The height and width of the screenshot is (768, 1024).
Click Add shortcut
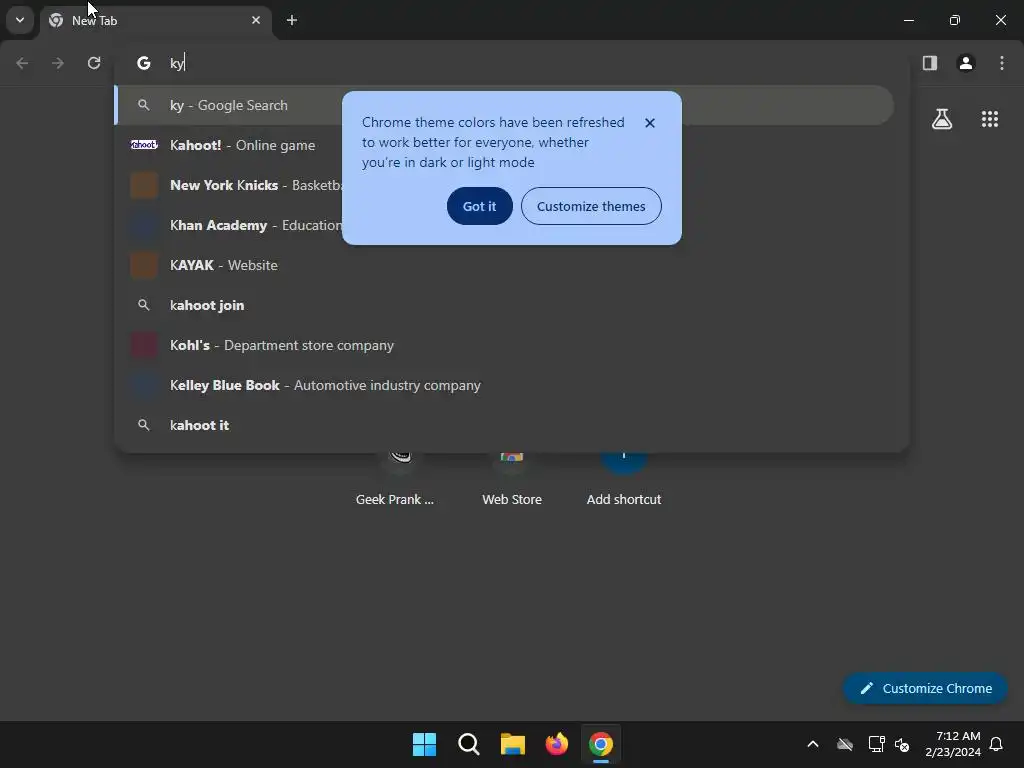coord(624,480)
